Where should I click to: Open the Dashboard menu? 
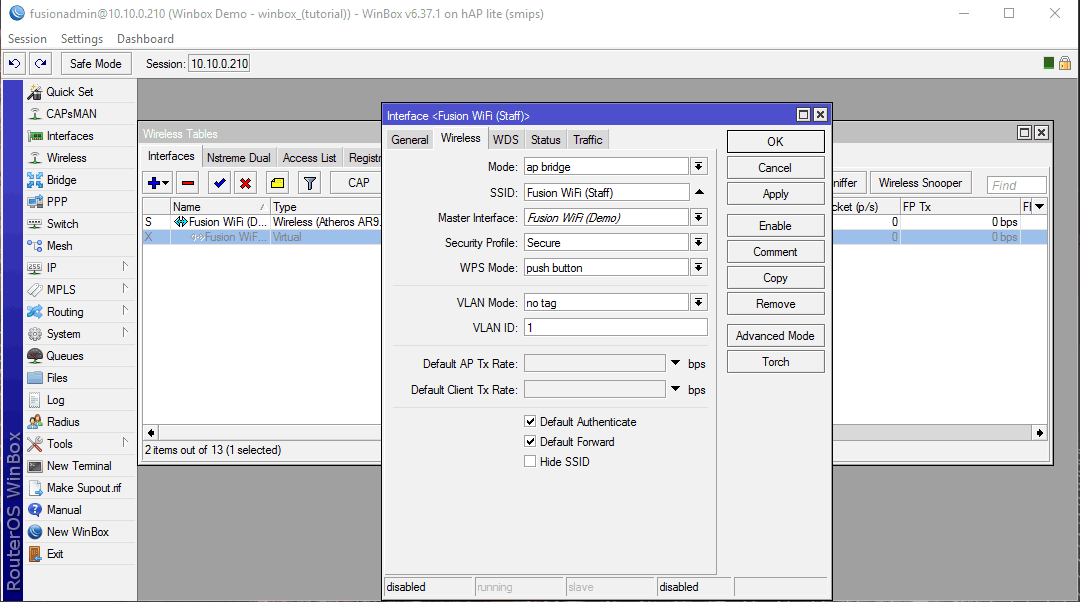coord(145,39)
